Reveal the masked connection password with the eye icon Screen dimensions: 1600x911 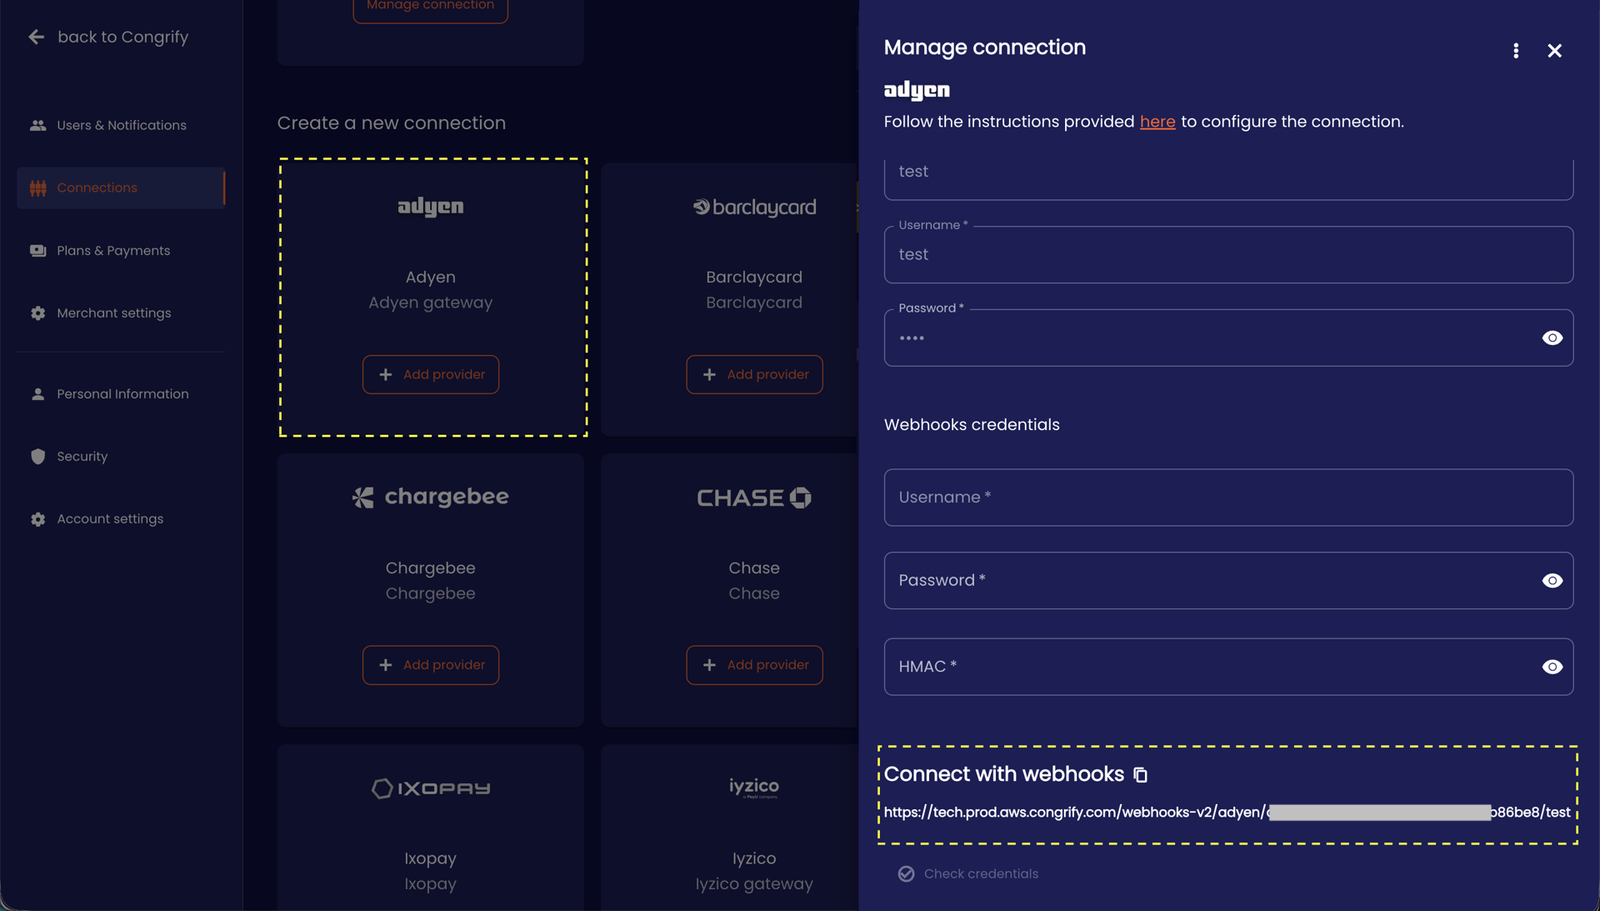pyautogui.click(x=1552, y=338)
